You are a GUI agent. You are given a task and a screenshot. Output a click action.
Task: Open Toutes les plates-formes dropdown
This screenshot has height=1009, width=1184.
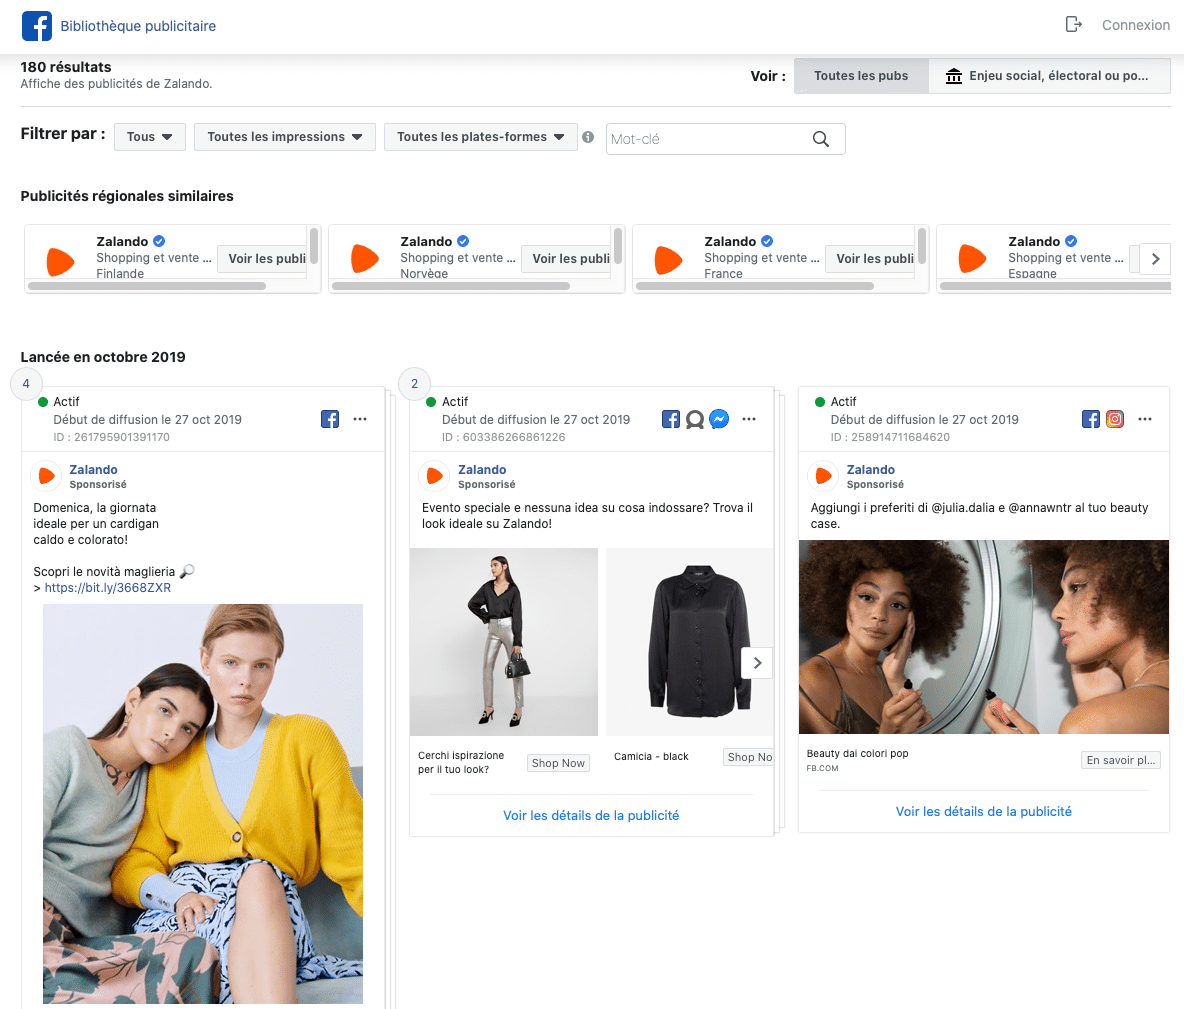[x=480, y=137]
